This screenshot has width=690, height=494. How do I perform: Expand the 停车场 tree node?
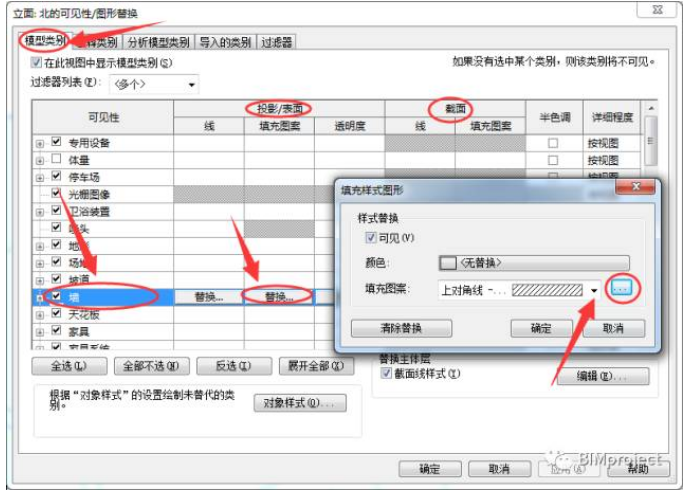(40, 178)
